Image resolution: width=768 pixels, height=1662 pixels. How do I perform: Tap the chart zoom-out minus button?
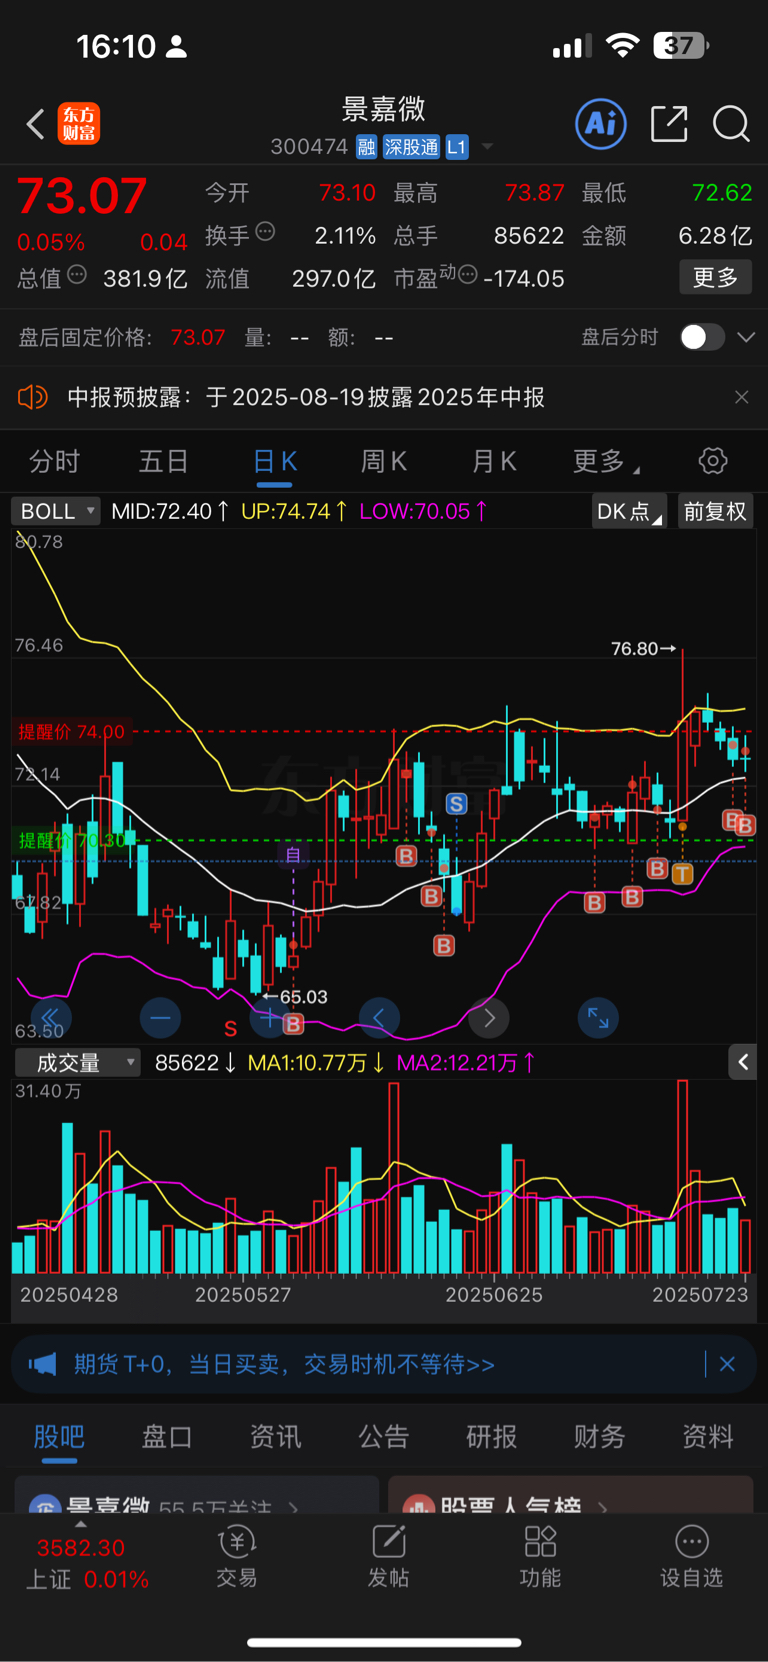(x=160, y=1018)
